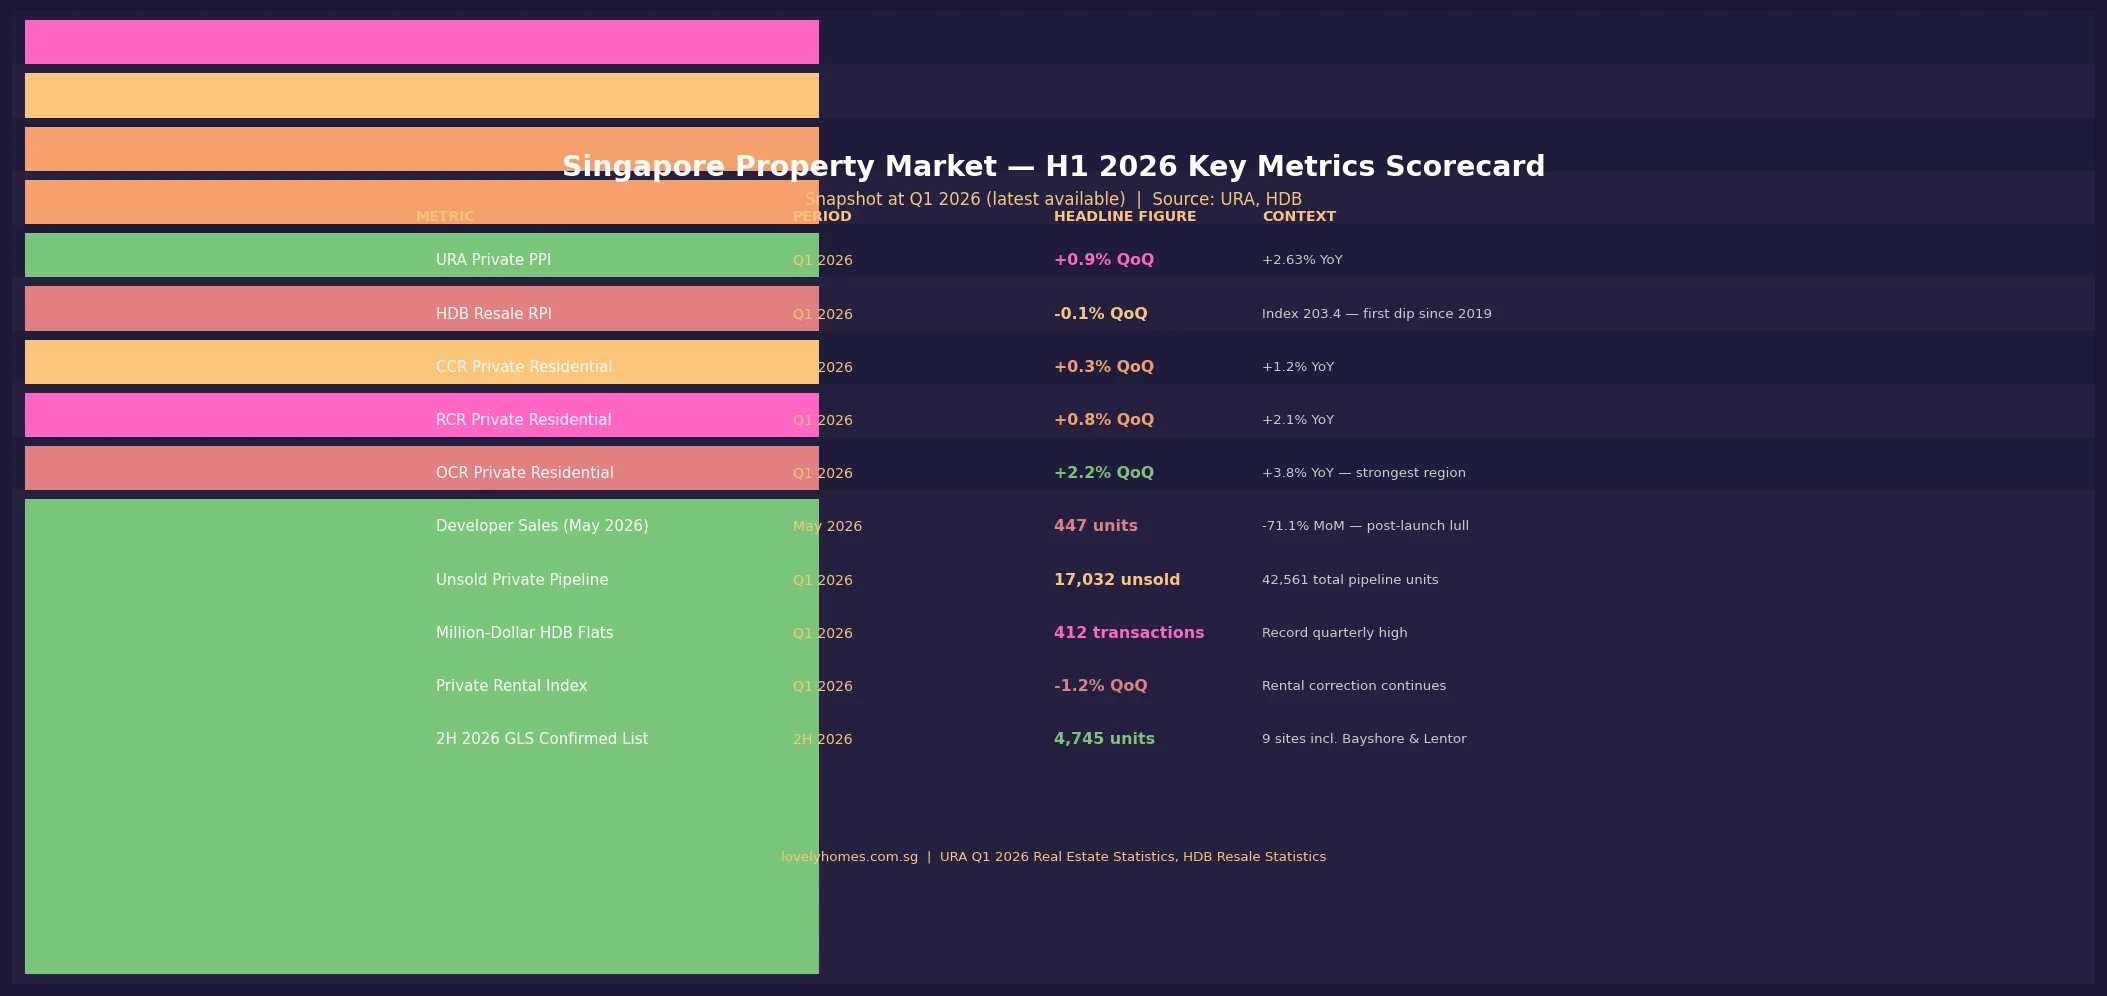Click the 'RCR Private Residential' metric label
This screenshot has height=996, width=2107.
tap(523, 420)
